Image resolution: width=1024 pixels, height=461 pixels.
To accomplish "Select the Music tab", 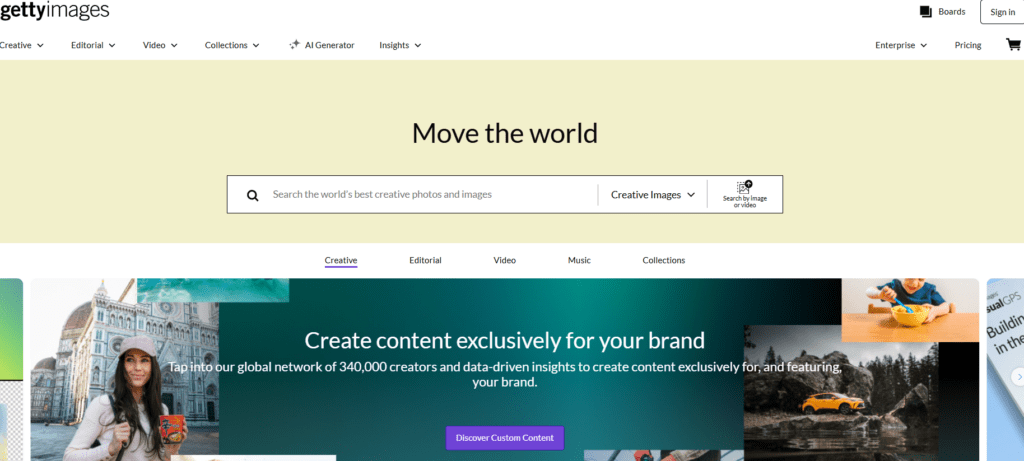I will [579, 260].
